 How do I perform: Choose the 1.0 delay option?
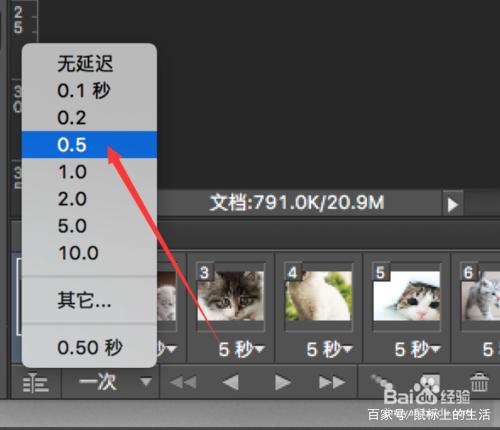click(89, 172)
